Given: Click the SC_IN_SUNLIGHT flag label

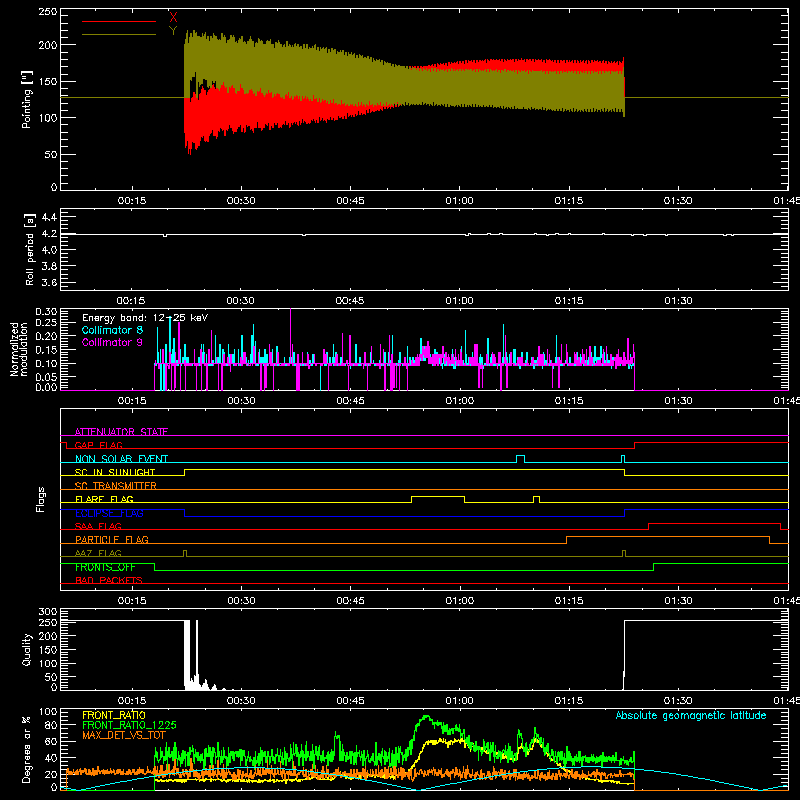Looking at the screenshot, I should [115, 472].
